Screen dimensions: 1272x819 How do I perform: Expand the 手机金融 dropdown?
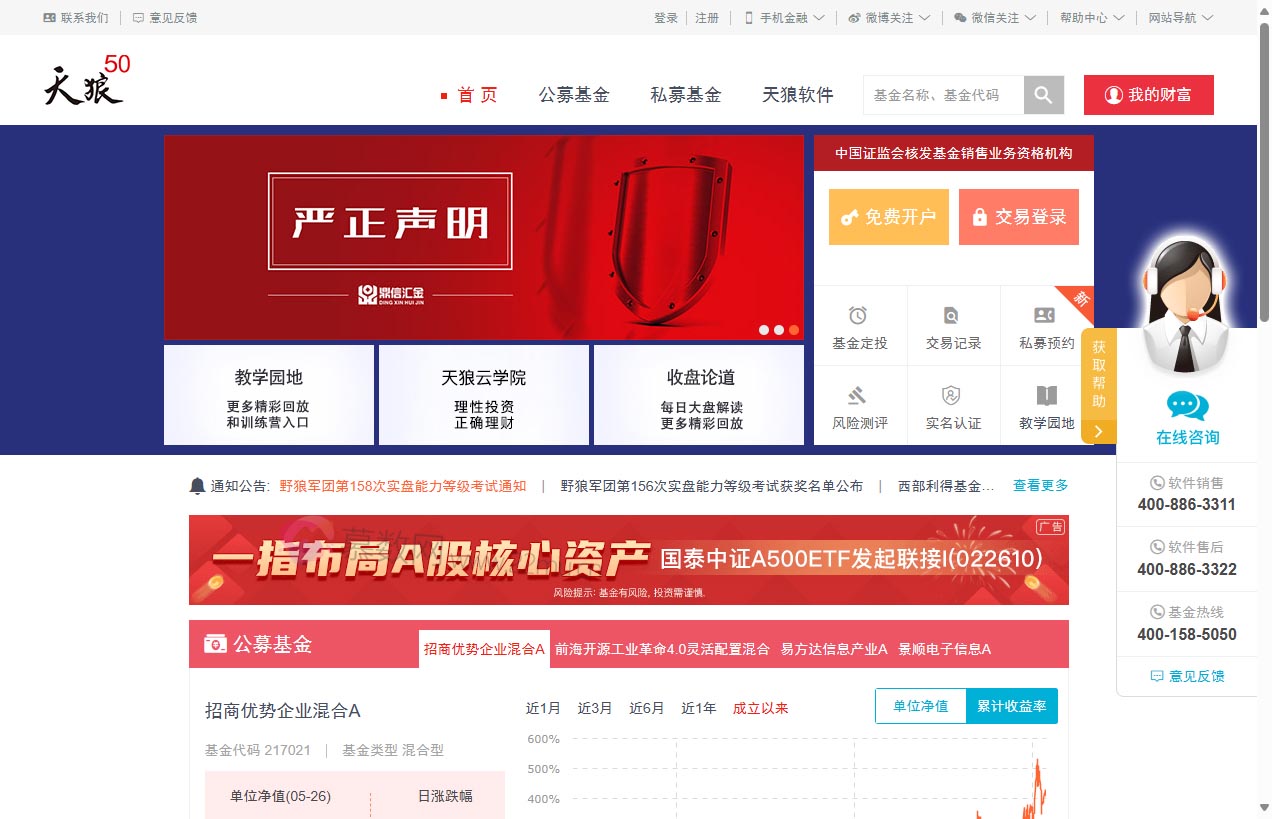[785, 17]
